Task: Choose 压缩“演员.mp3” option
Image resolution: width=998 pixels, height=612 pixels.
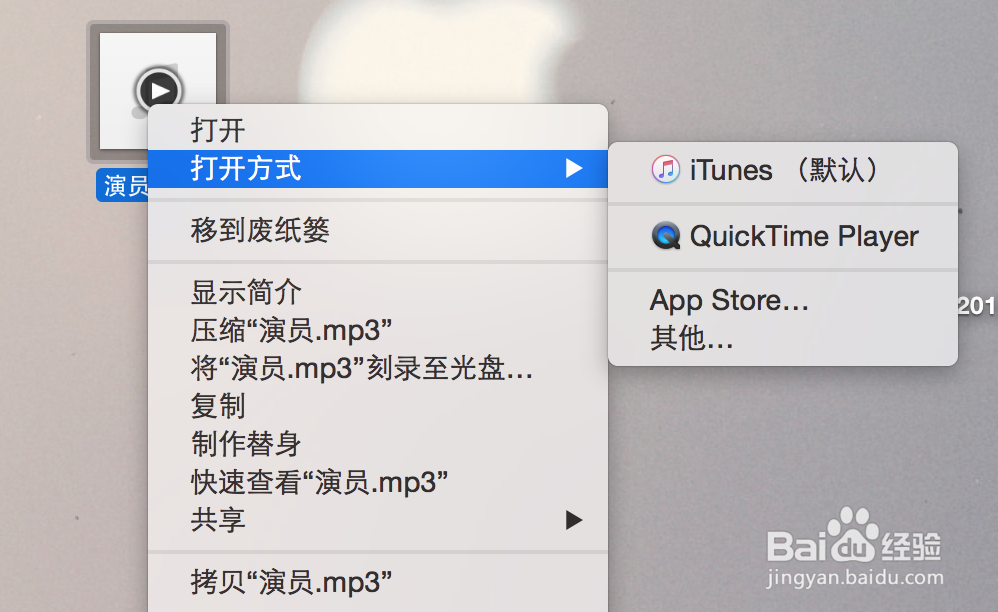Action: pyautogui.click(x=377, y=330)
